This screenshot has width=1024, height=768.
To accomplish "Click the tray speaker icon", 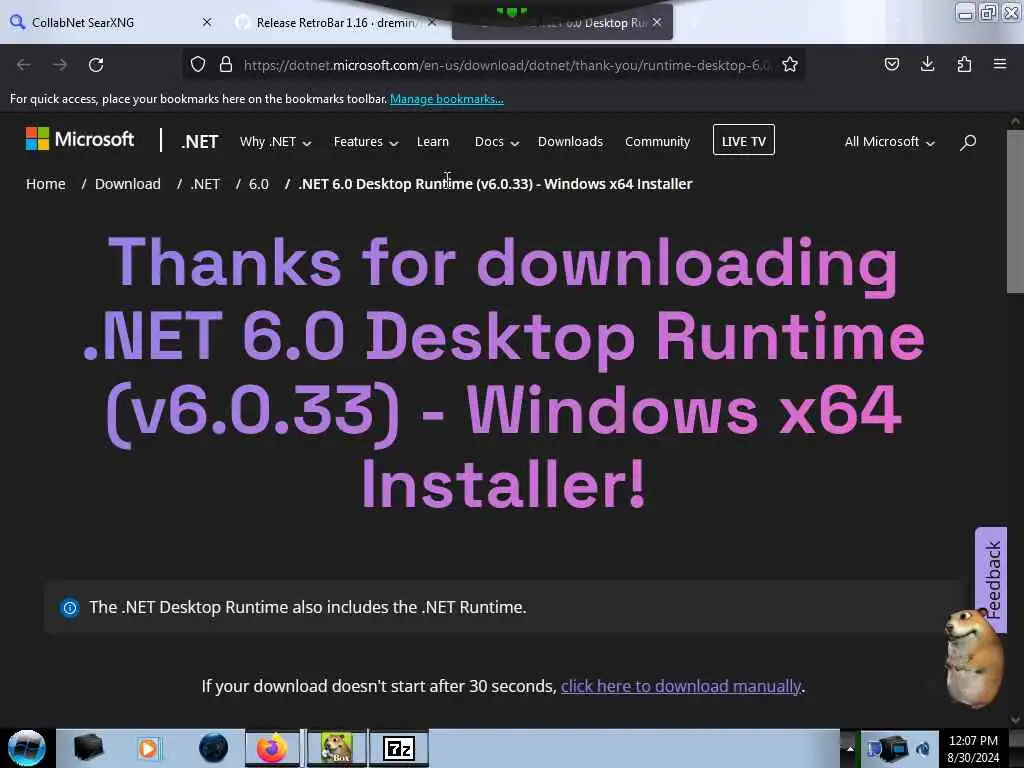I will (x=923, y=748).
